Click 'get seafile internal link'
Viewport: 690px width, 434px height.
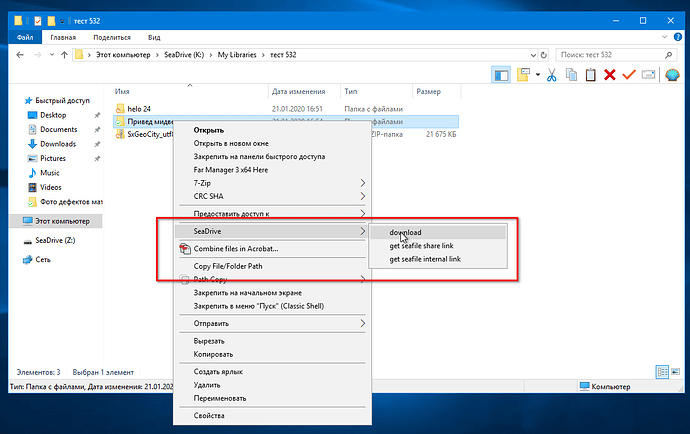[x=425, y=259]
